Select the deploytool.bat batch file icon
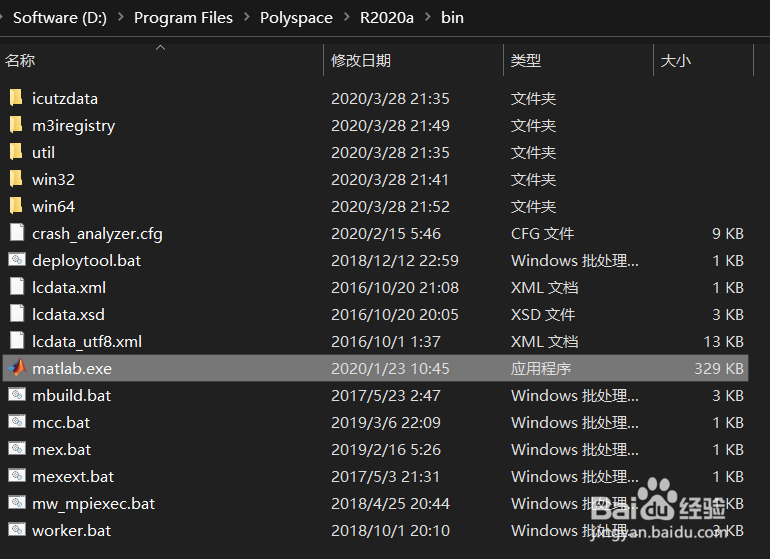This screenshot has height=559, width=770. pos(17,259)
